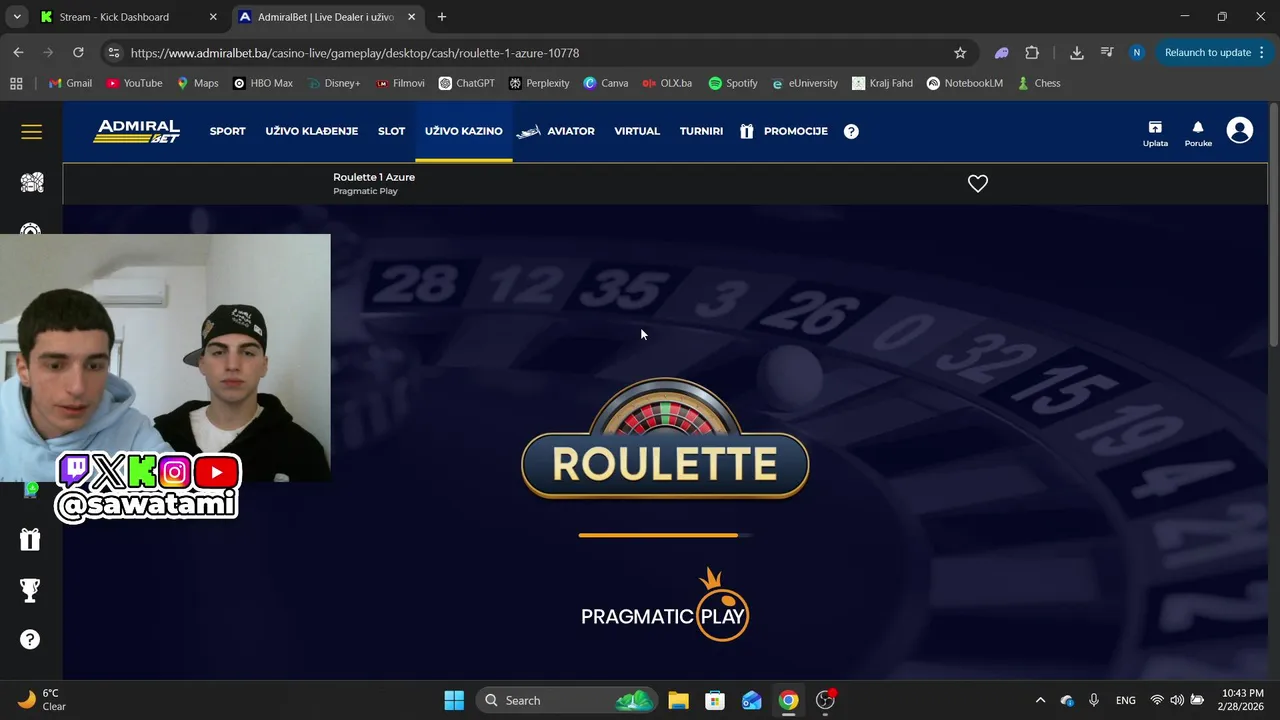Image resolution: width=1280 pixels, height=720 pixels.
Task: Open the eUniversity bookmark
Action: (x=804, y=83)
